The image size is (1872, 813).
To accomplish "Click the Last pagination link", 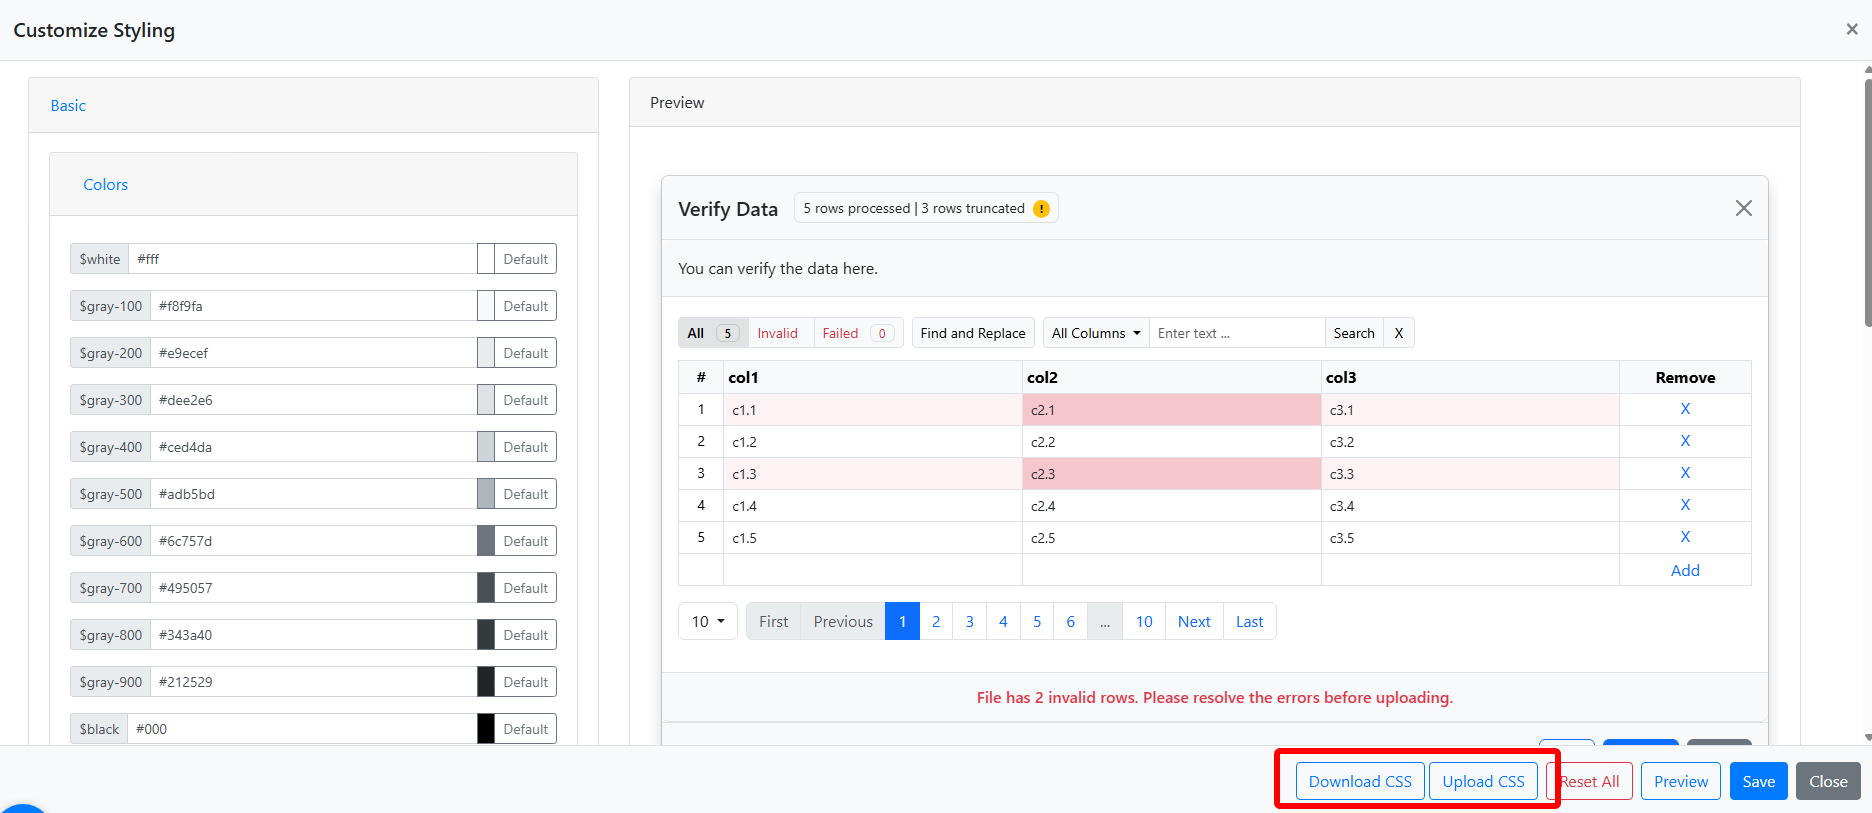I will coord(1250,621).
